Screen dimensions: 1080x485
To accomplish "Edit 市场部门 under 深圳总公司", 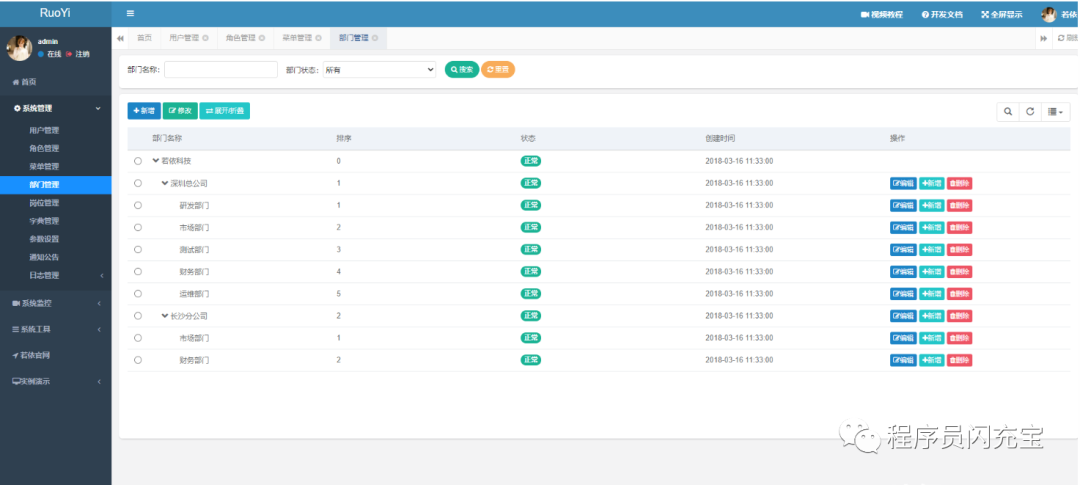I will coord(903,227).
